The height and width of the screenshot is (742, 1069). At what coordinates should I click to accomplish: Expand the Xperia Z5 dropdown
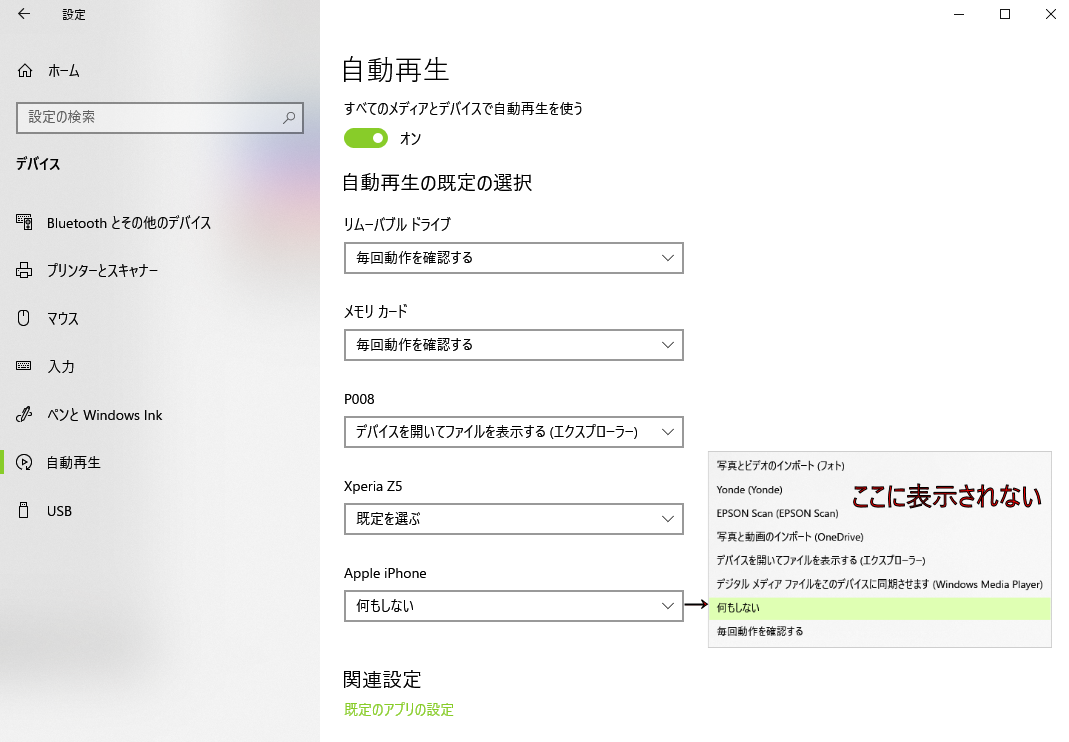513,519
